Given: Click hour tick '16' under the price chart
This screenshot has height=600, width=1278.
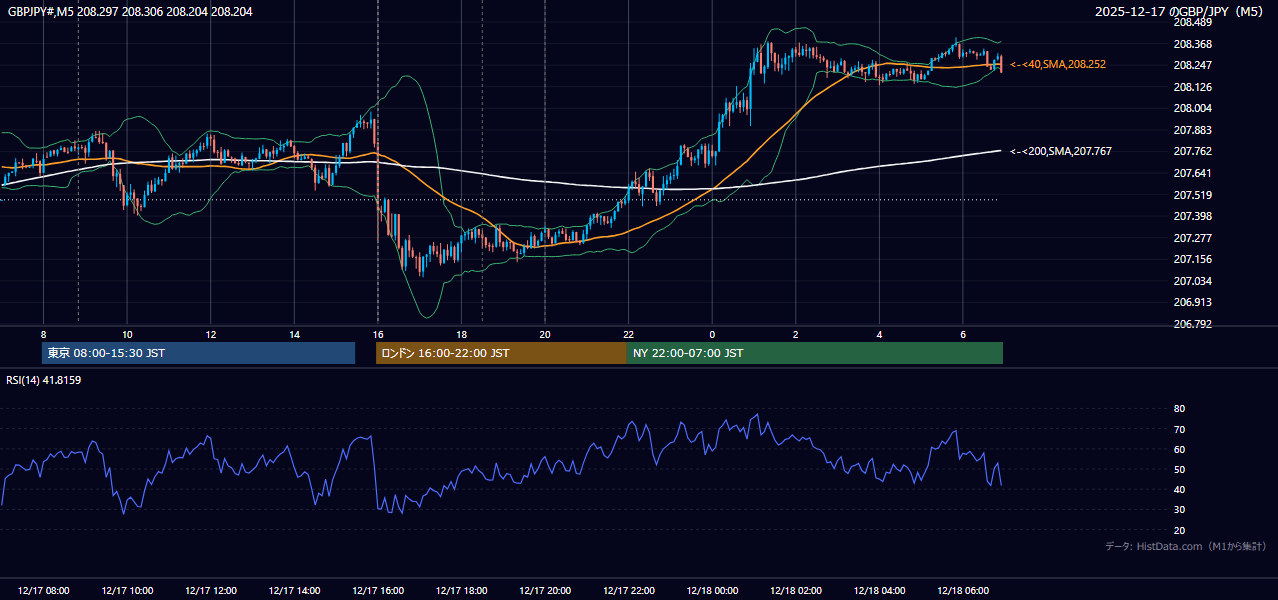Looking at the screenshot, I should coord(378,334).
